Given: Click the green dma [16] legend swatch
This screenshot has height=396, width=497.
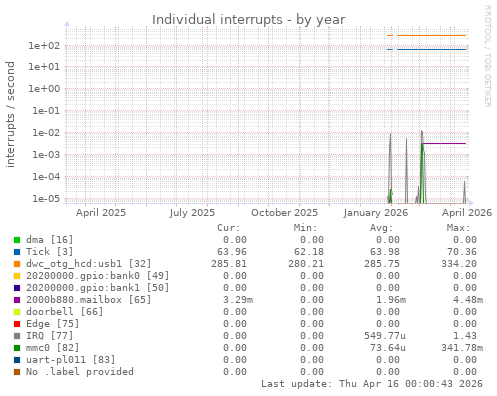Looking at the screenshot, I should tap(17, 240).
